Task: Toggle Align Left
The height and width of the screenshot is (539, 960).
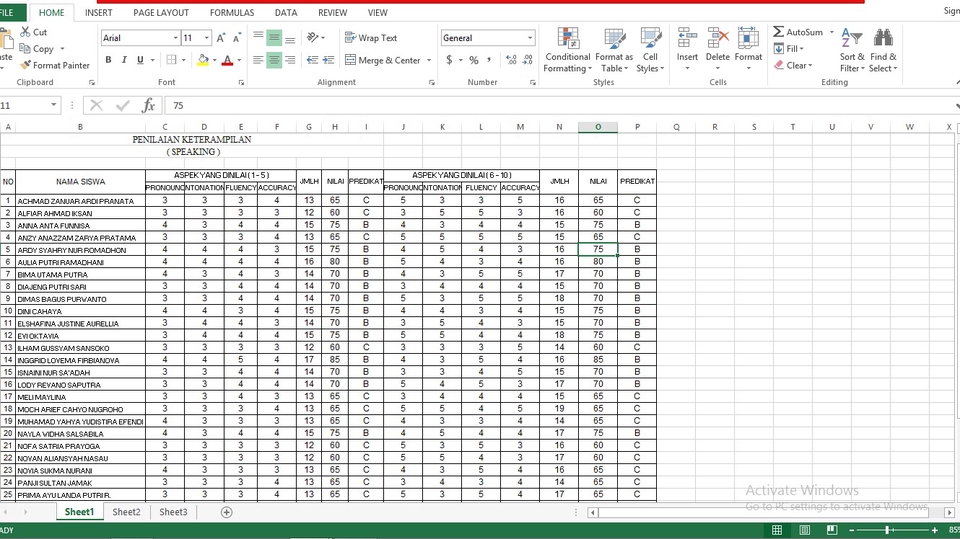Action: (258, 60)
